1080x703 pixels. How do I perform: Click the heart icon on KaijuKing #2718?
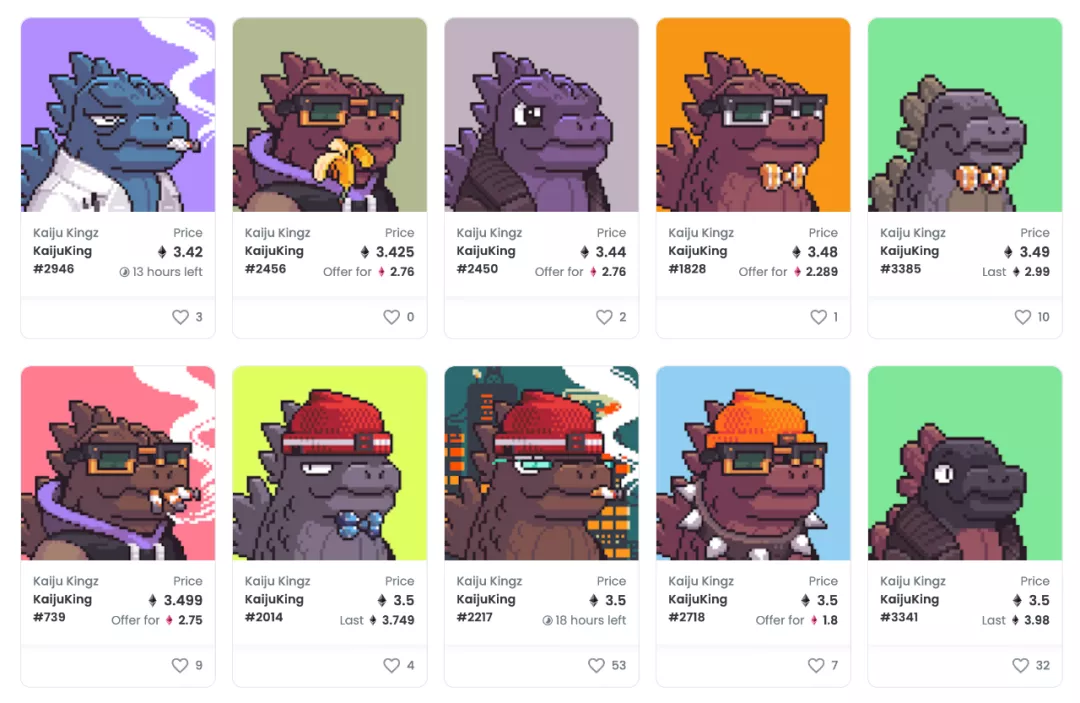coord(816,665)
